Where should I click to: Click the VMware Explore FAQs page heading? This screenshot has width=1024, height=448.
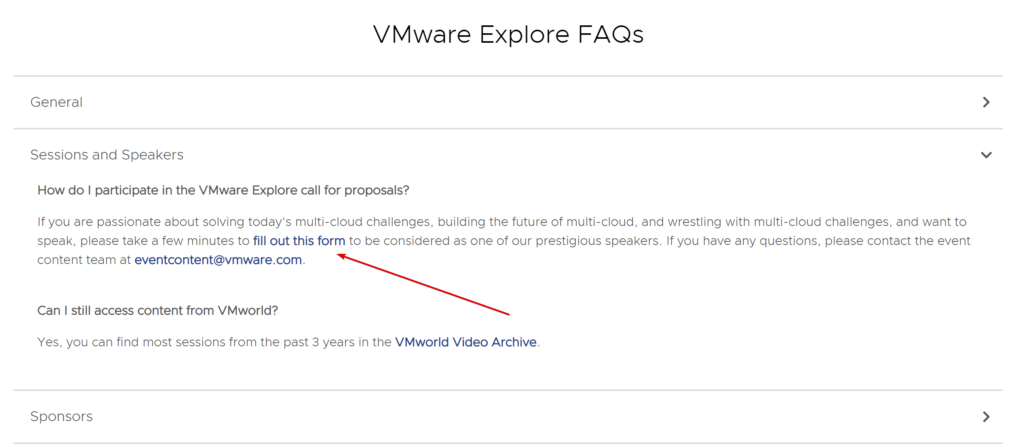(x=508, y=35)
